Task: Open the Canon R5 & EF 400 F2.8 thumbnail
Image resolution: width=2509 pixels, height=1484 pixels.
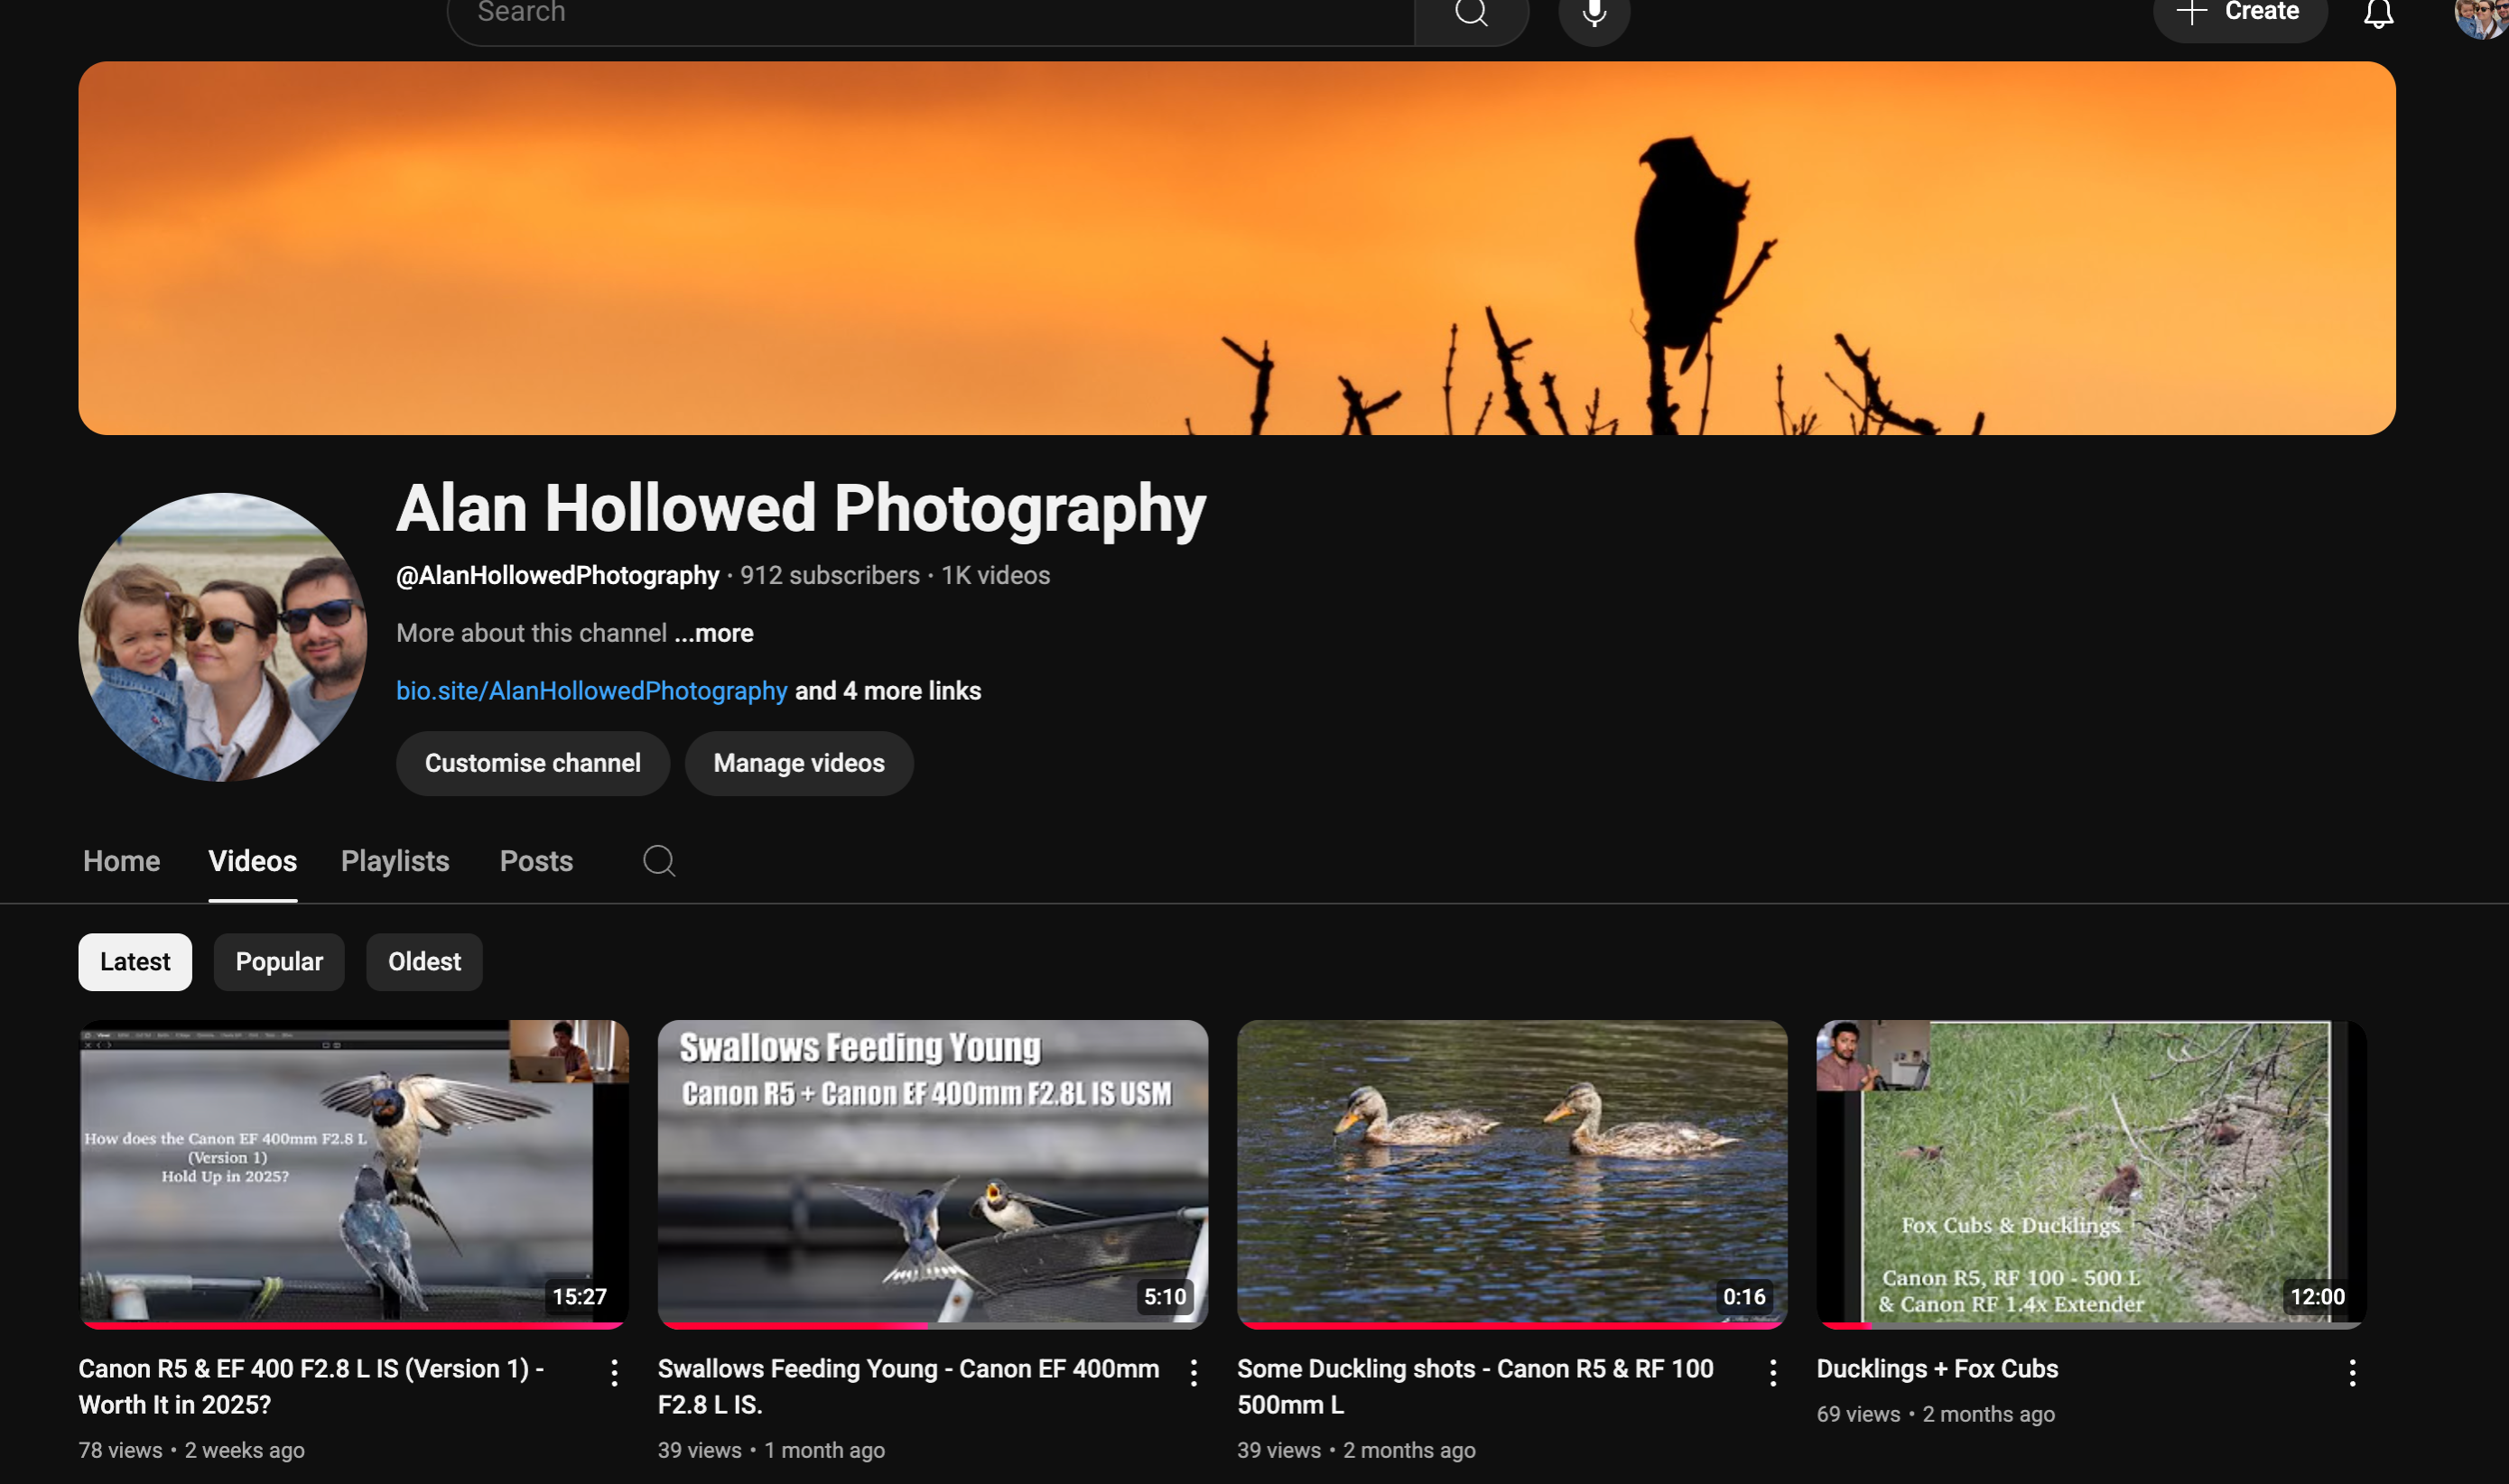Action: click(353, 1173)
